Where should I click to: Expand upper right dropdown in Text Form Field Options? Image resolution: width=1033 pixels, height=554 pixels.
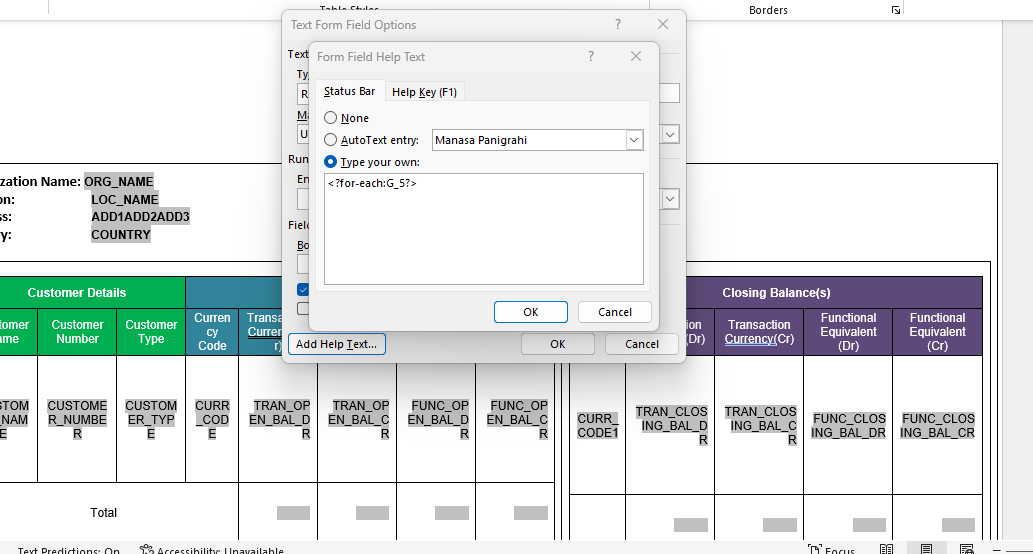coord(670,134)
